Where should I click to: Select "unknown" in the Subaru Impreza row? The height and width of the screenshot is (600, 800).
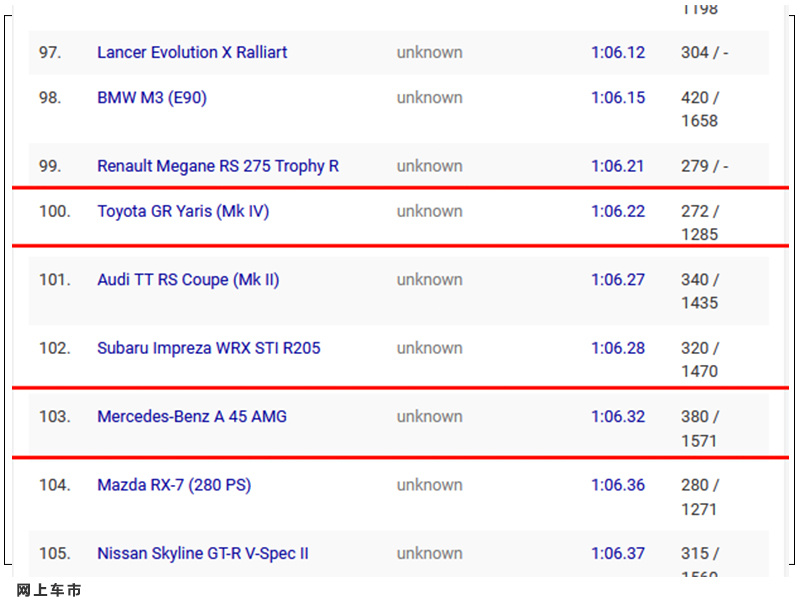[430, 348]
